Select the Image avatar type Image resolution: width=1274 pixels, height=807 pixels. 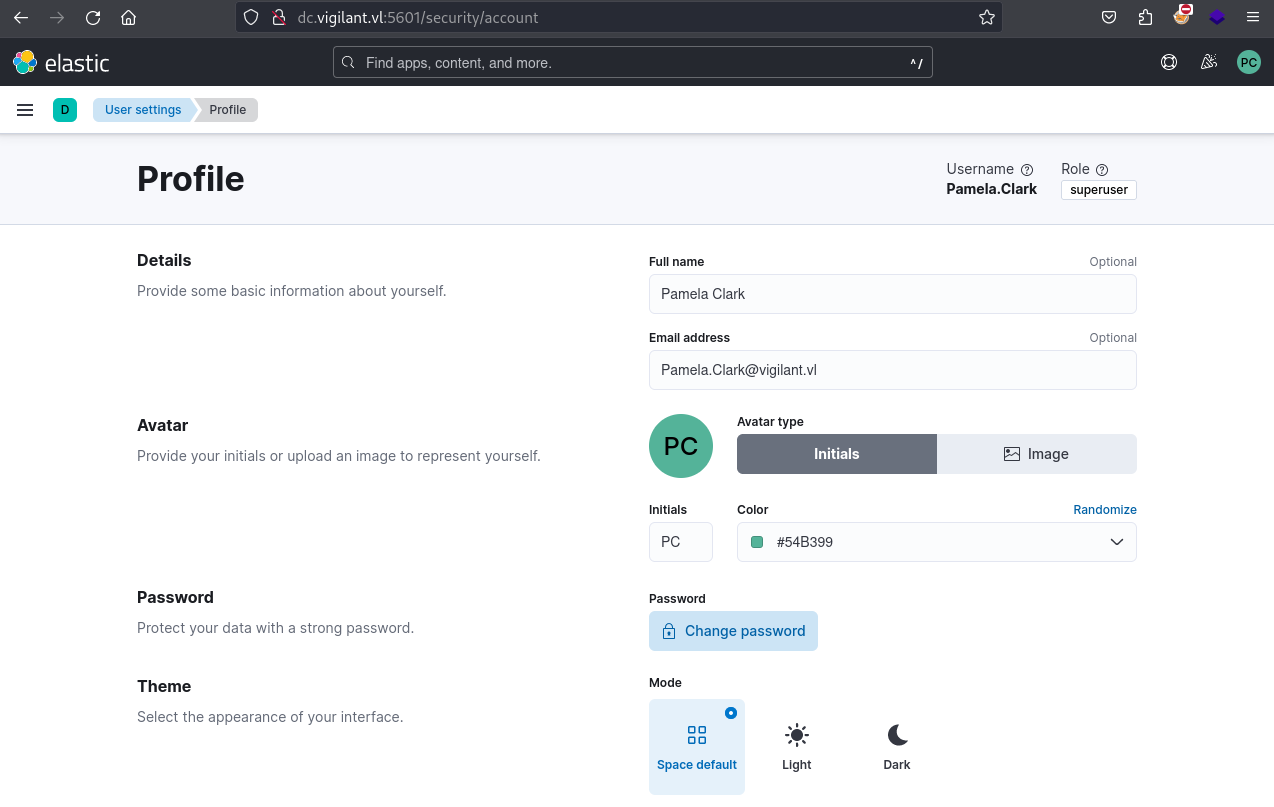[x=1037, y=454]
